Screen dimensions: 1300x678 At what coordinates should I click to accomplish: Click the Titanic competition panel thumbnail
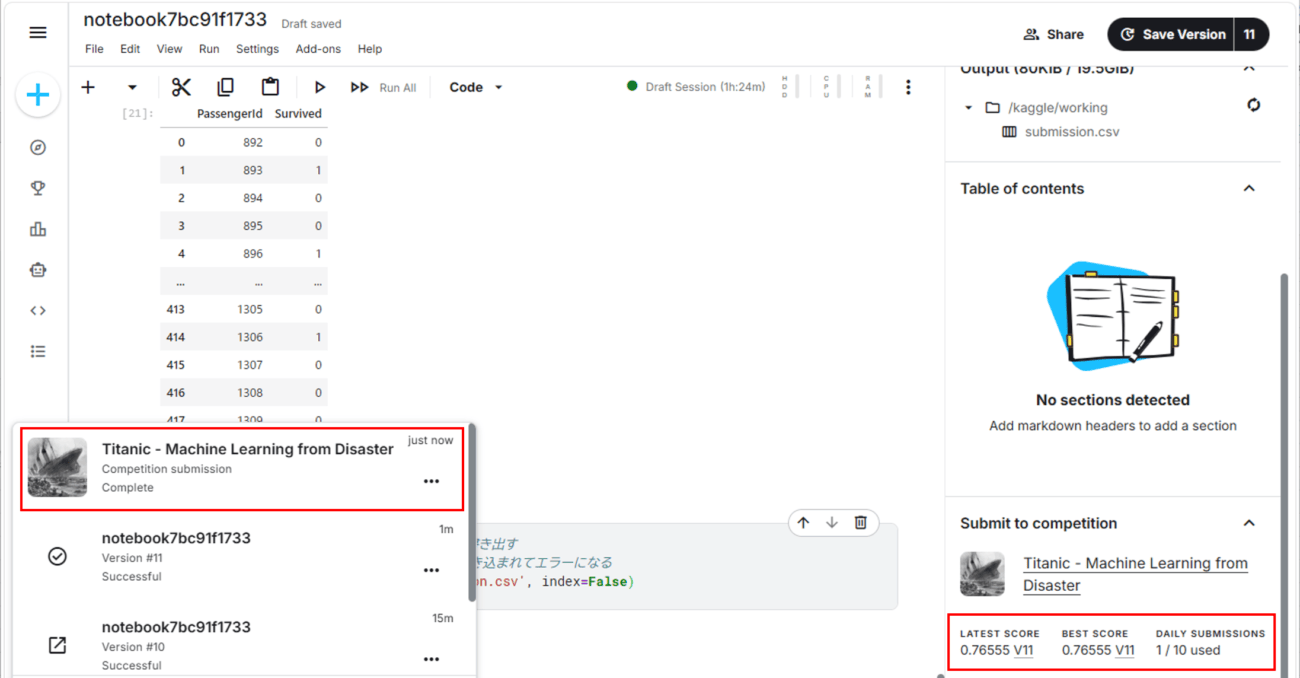pyautogui.click(x=982, y=574)
